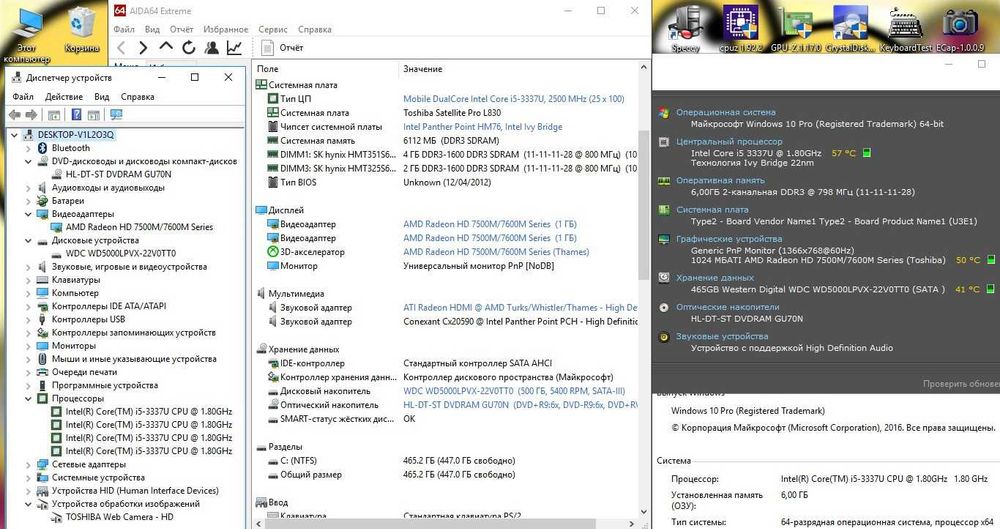Click AIDA64 horizontal scrollbar right arrow

[x=631, y=524]
